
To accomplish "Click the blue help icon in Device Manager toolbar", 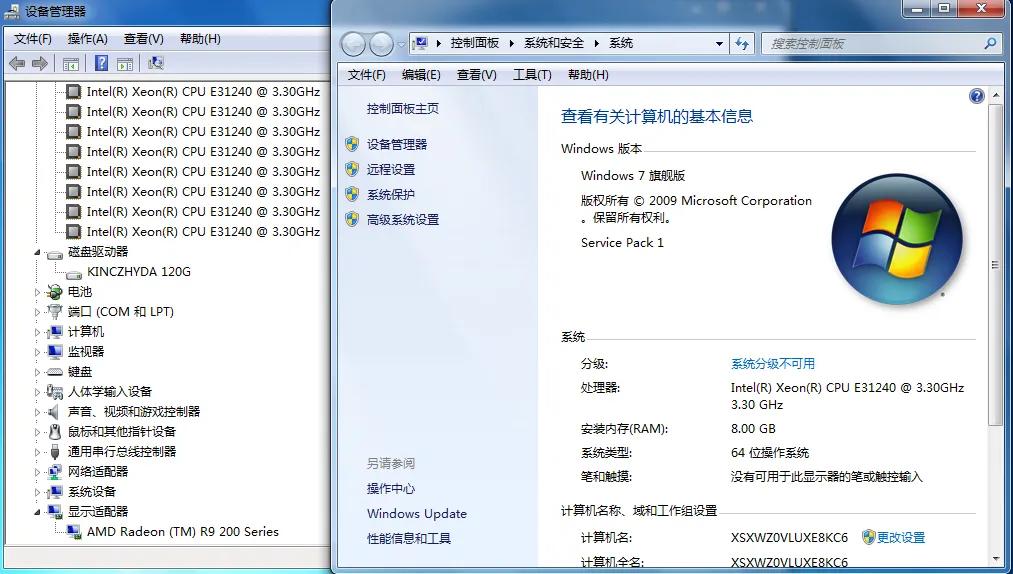I will click(x=101, y=63).
